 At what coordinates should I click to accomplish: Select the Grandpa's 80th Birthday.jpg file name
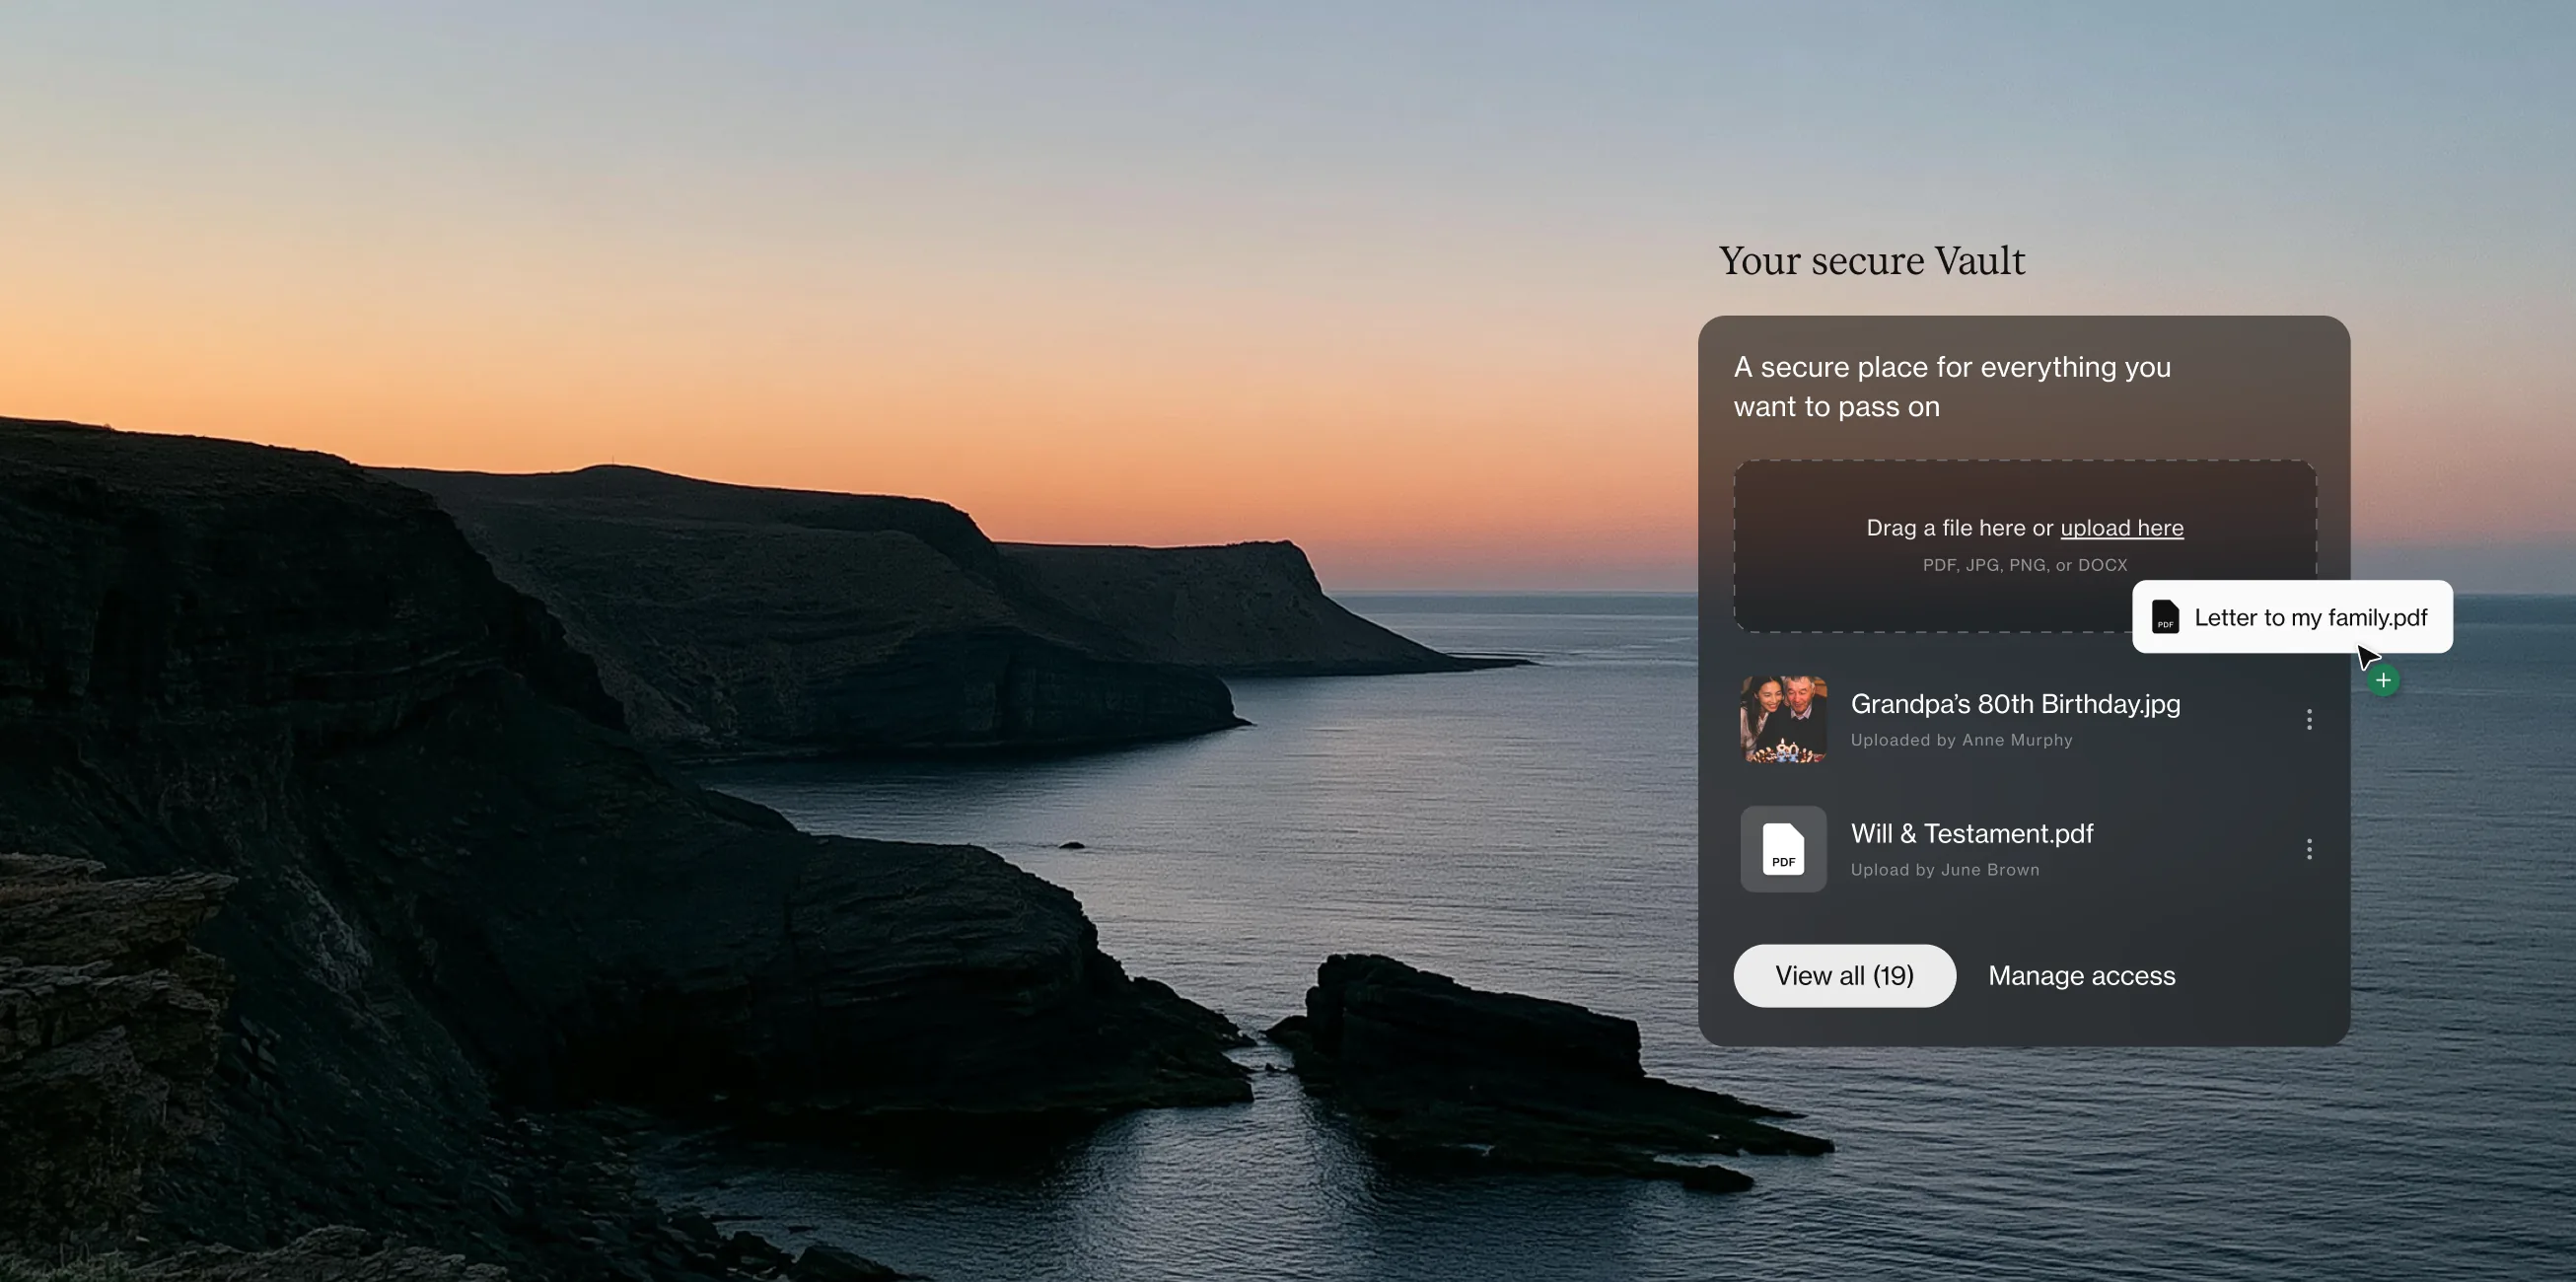[2015, 704]
